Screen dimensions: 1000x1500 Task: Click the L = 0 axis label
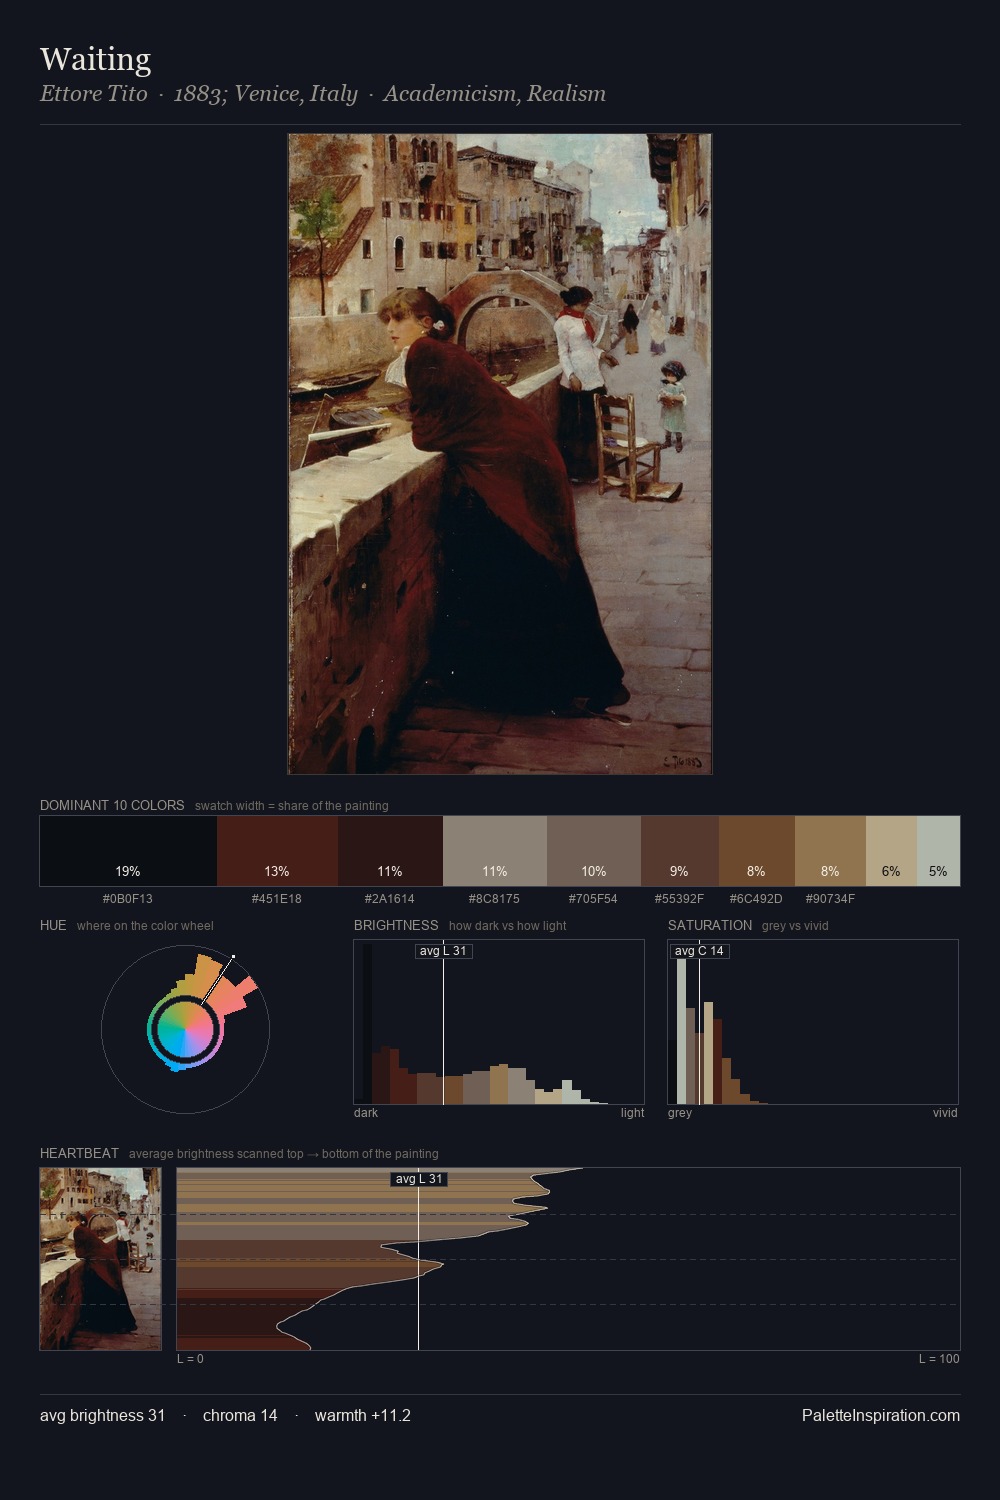click(190, 1359)
